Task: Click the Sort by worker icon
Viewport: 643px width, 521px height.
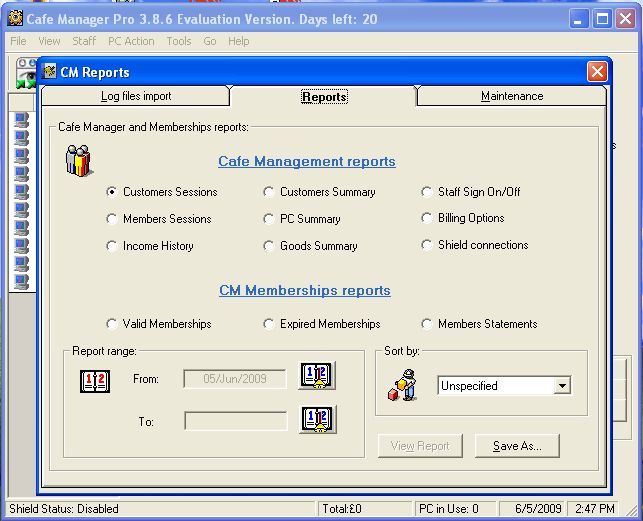Action: pyautogui.click(x=403, y=385)
